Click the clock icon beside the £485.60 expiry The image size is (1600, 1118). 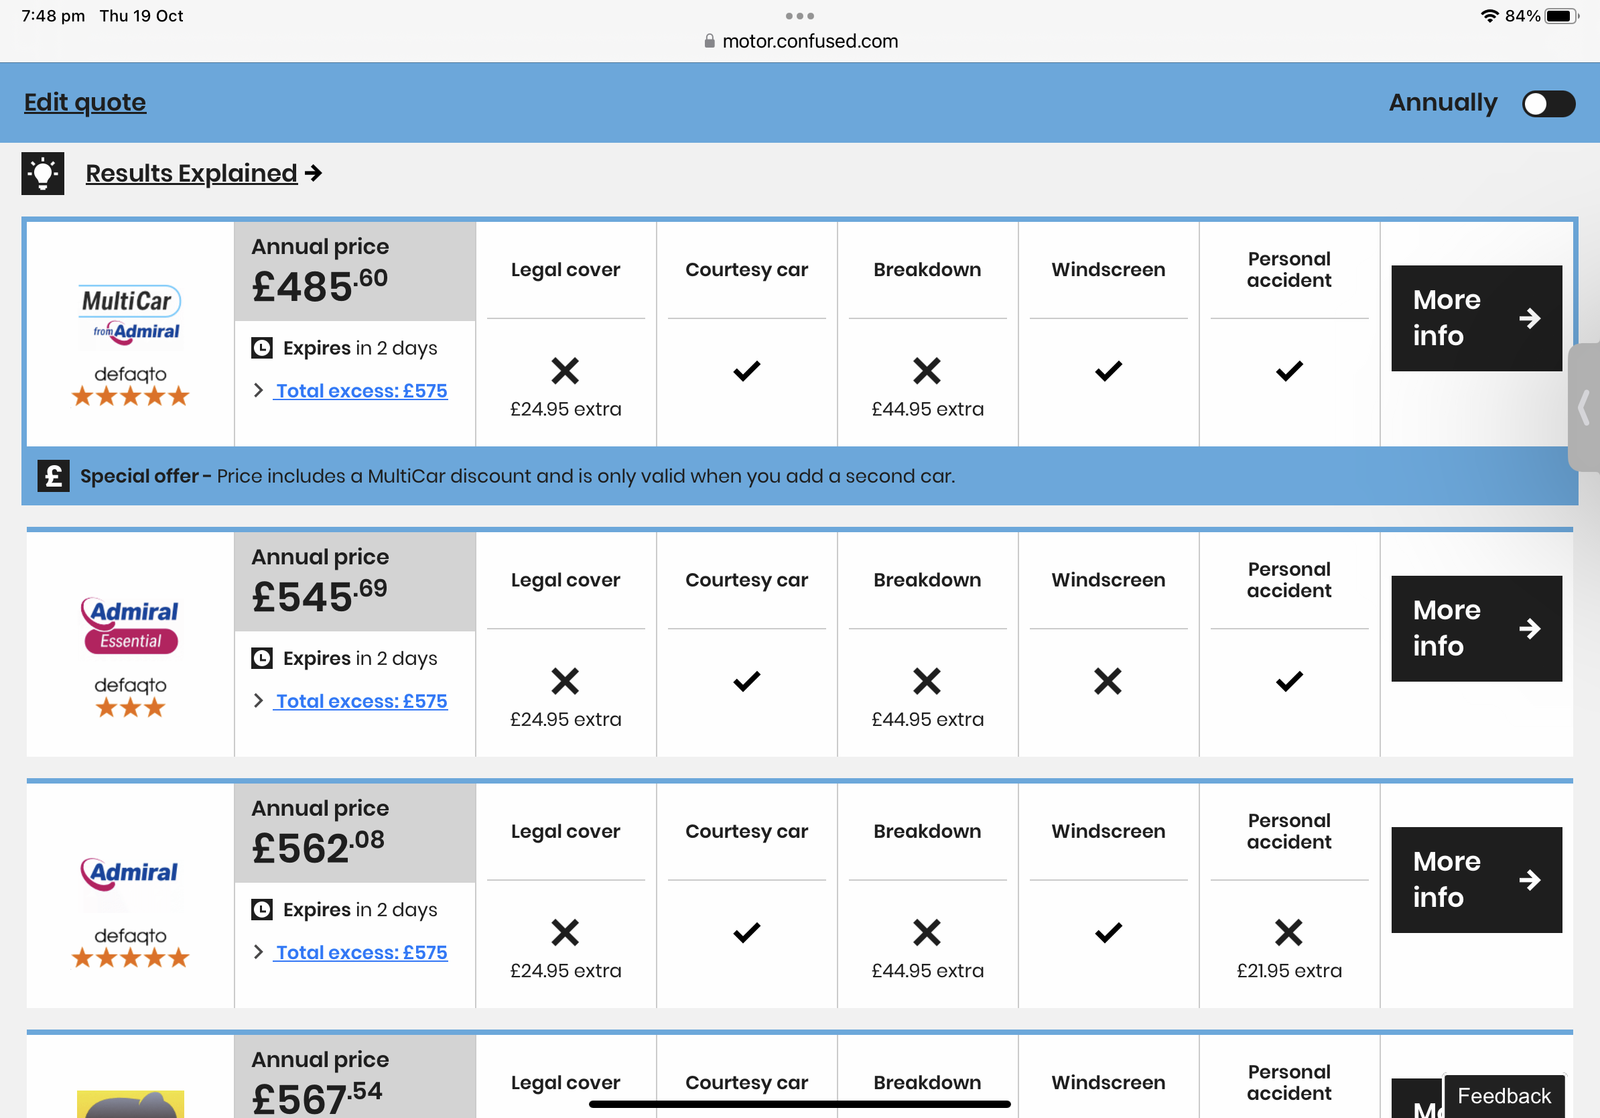tap(262, 348)
